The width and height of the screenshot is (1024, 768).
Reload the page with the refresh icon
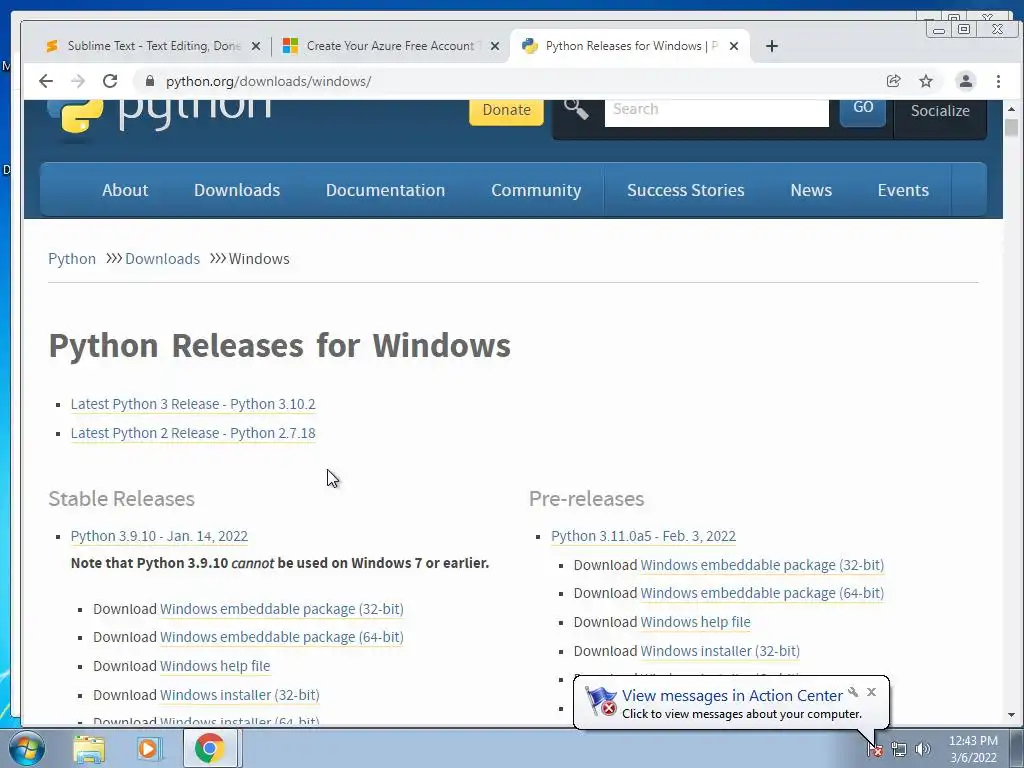click(x=110, y=81)
